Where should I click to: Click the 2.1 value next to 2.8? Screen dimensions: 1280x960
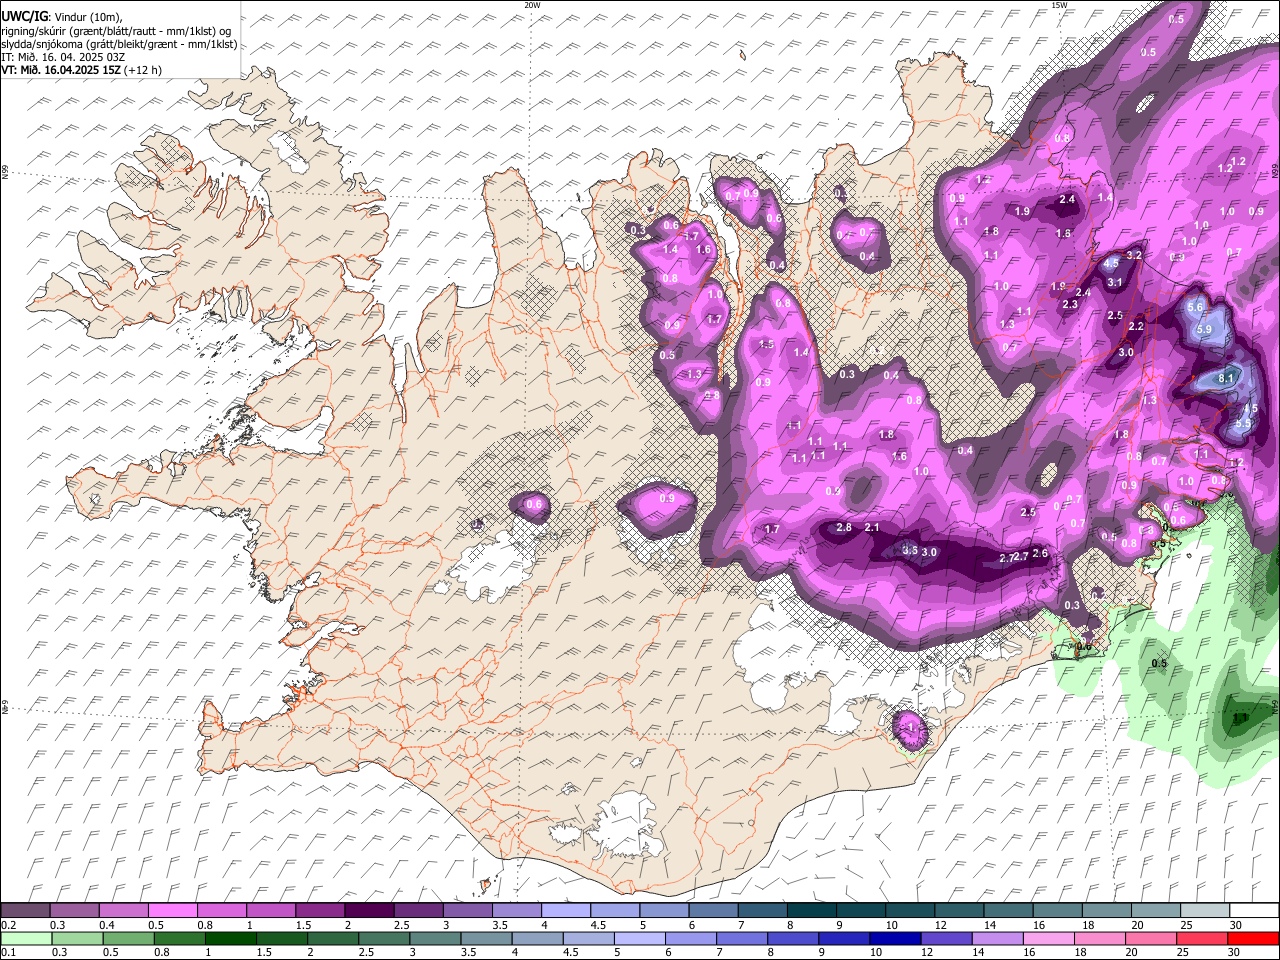(x=872, y=527)
